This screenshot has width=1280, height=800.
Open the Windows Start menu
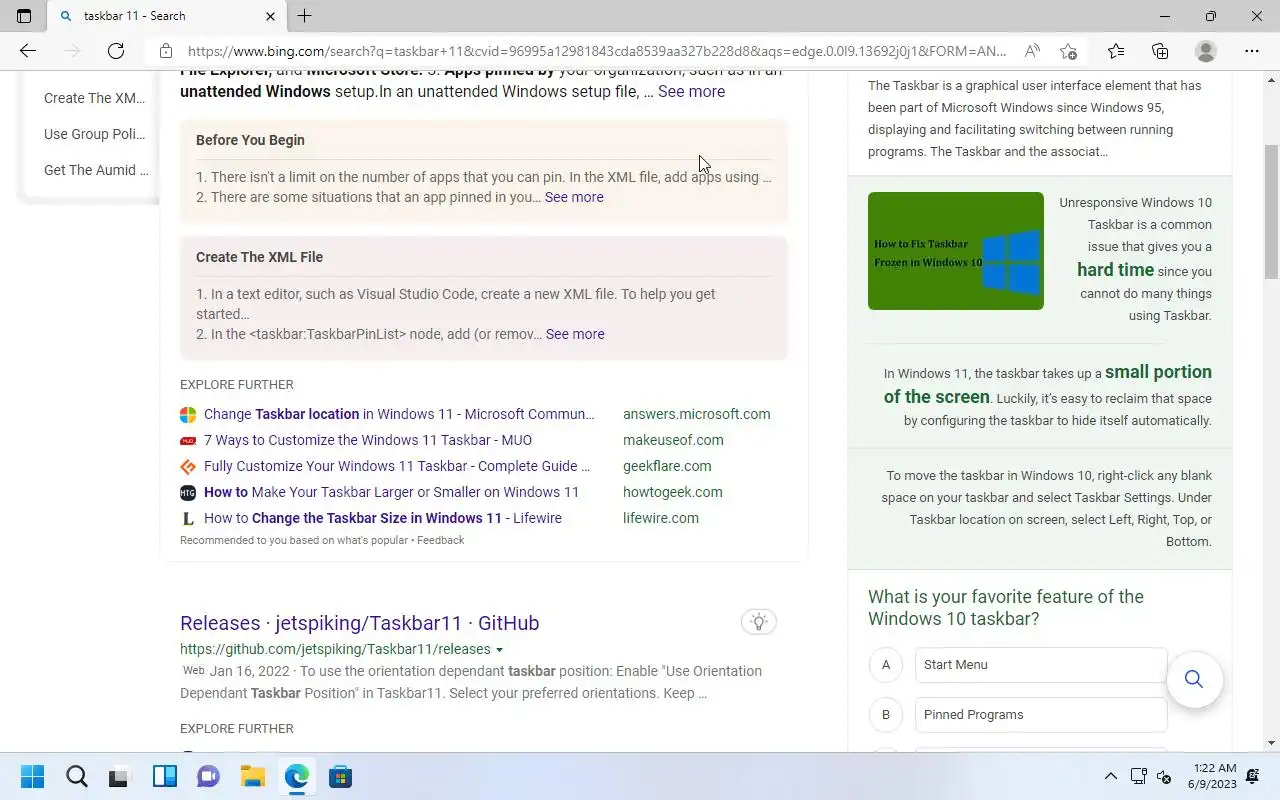coord(32,777)
